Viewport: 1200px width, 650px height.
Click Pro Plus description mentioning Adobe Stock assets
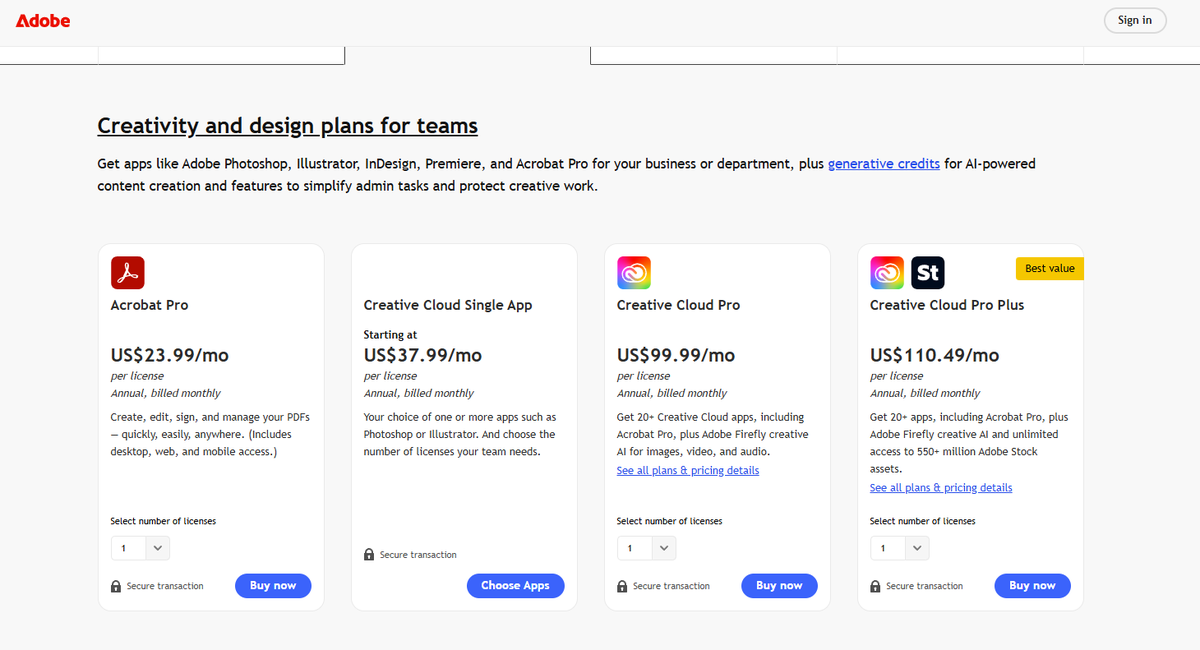point(969,443)
